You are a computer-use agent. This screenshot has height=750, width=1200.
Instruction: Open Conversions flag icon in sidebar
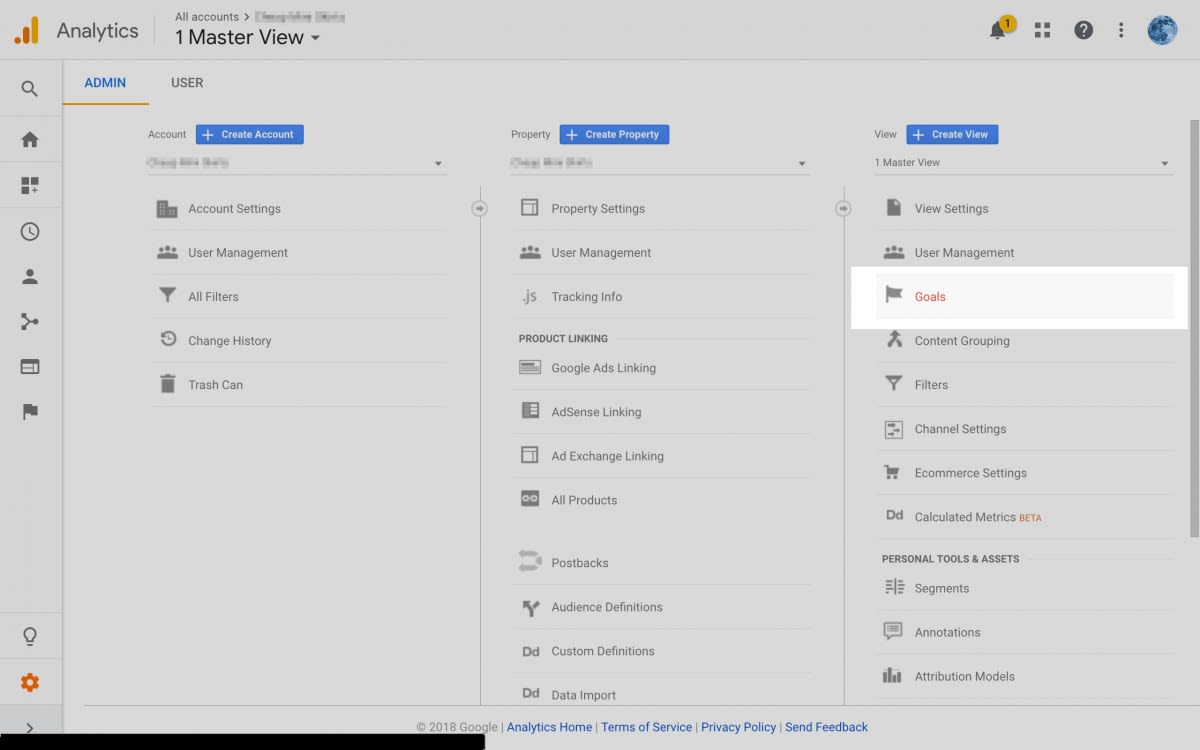coord(30,412)
